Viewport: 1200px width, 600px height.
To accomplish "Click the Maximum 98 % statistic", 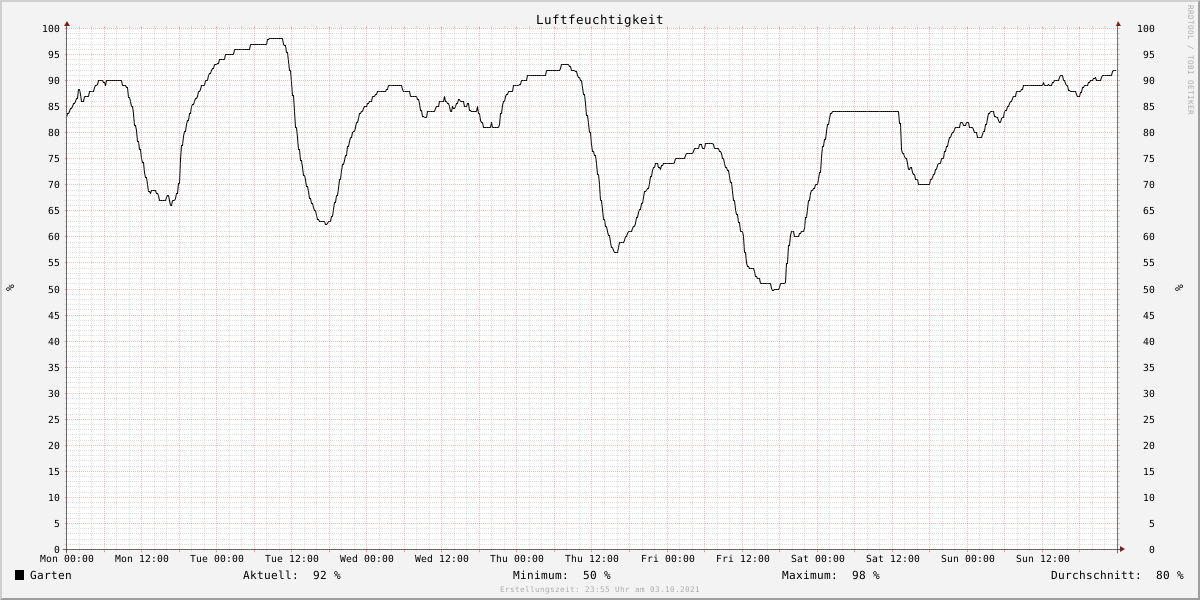I will click(831, 575).
